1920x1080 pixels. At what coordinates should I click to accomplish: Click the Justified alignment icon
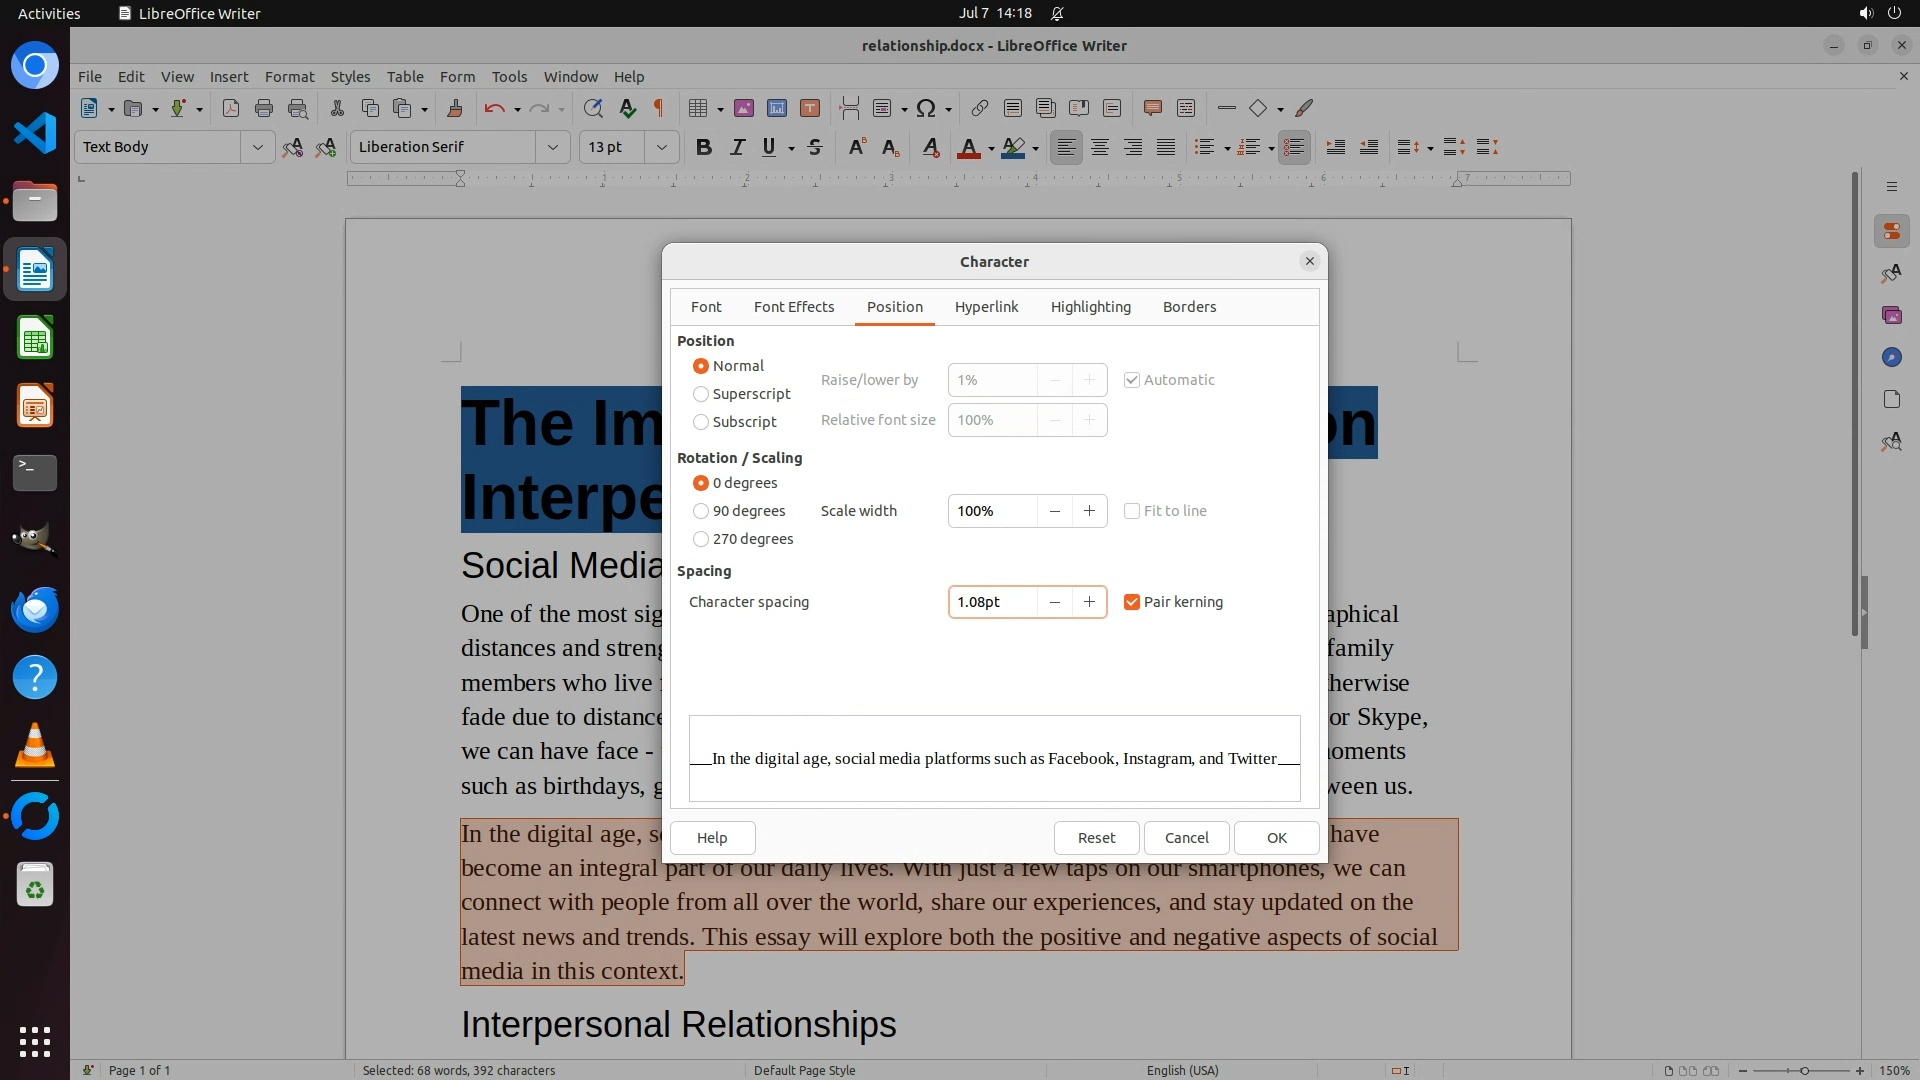[x=1166, y=147]
